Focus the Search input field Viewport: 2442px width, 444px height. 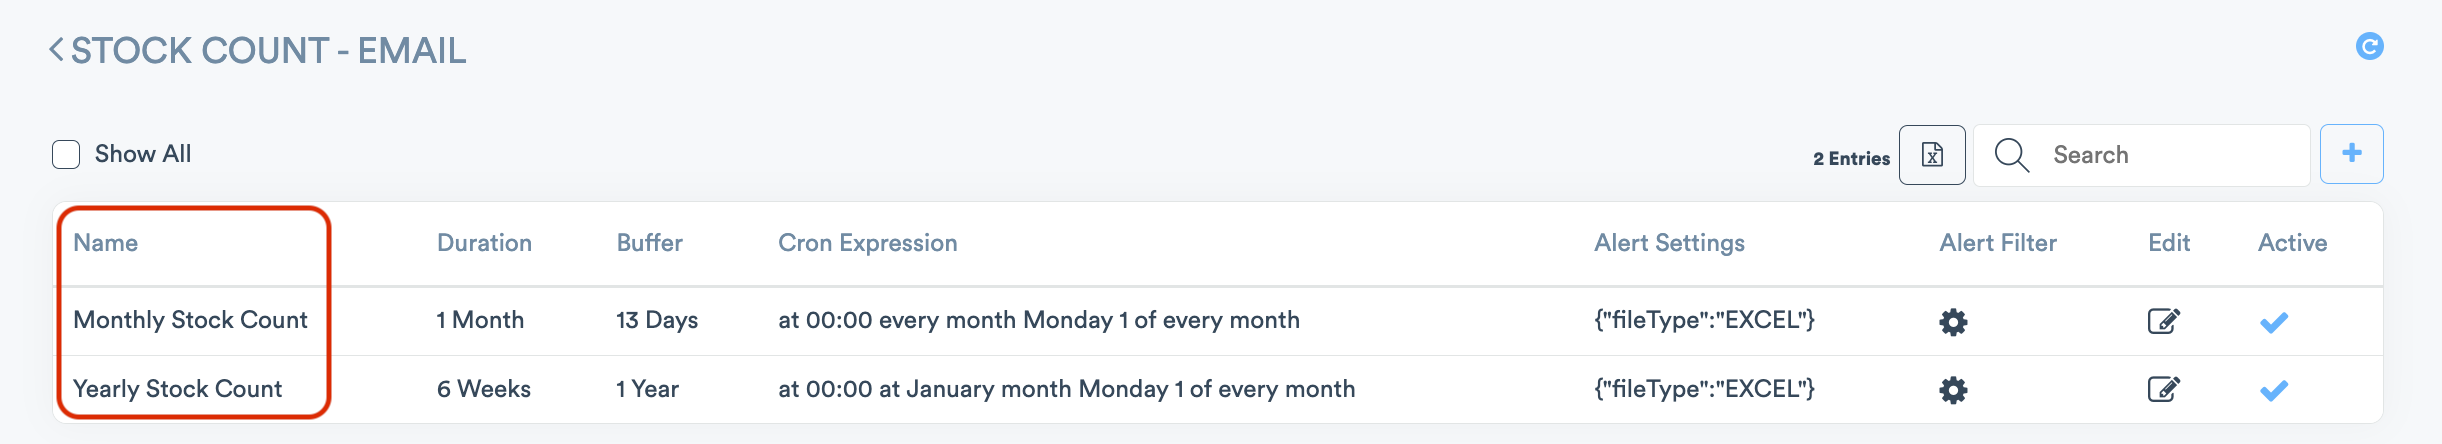[2170, 155]
